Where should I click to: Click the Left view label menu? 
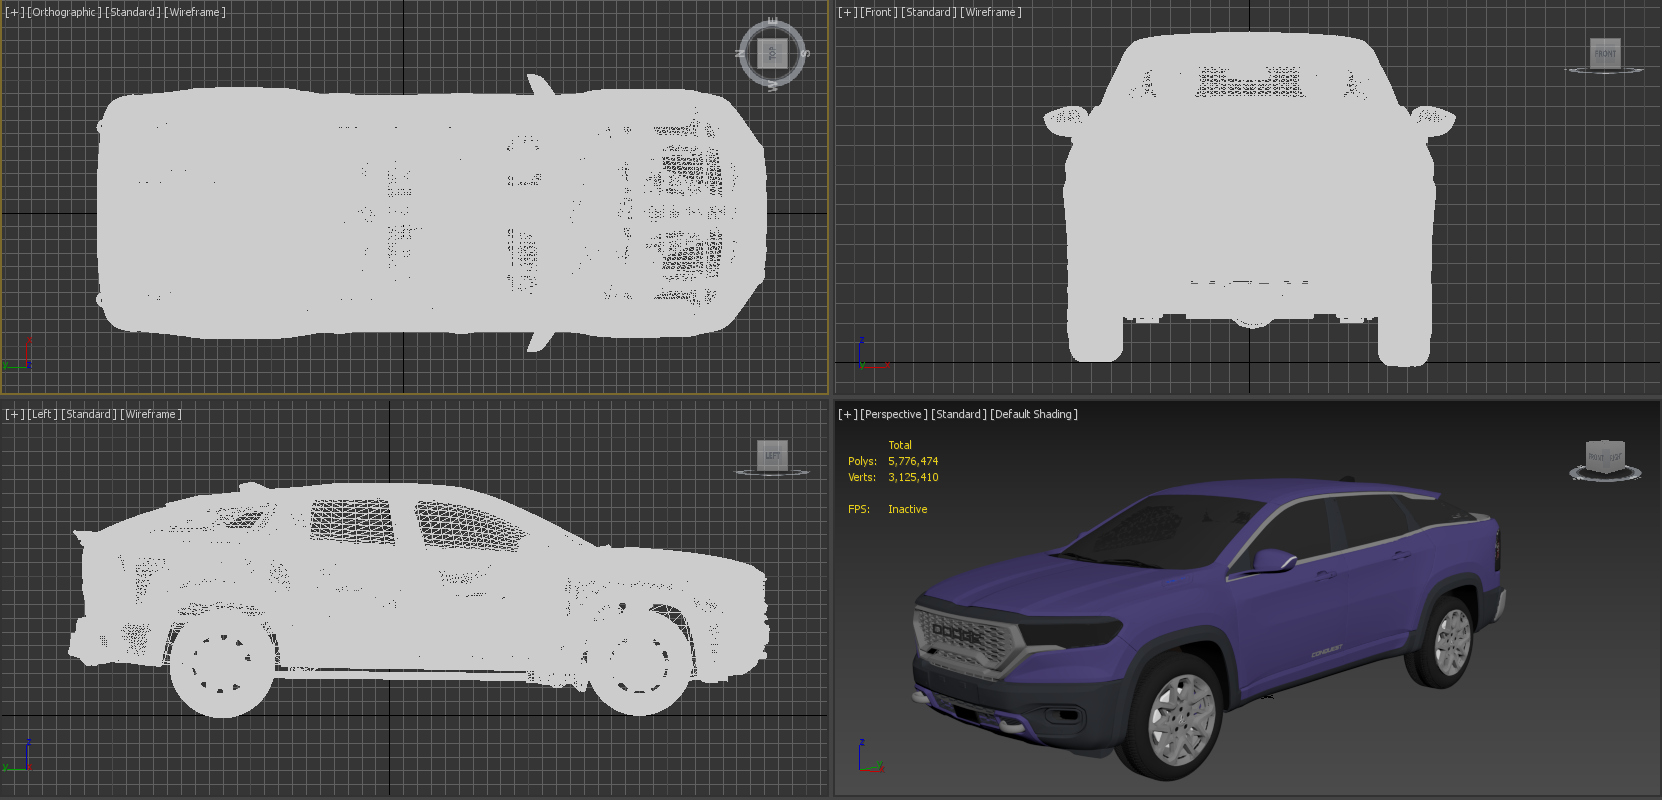point(42,414)
